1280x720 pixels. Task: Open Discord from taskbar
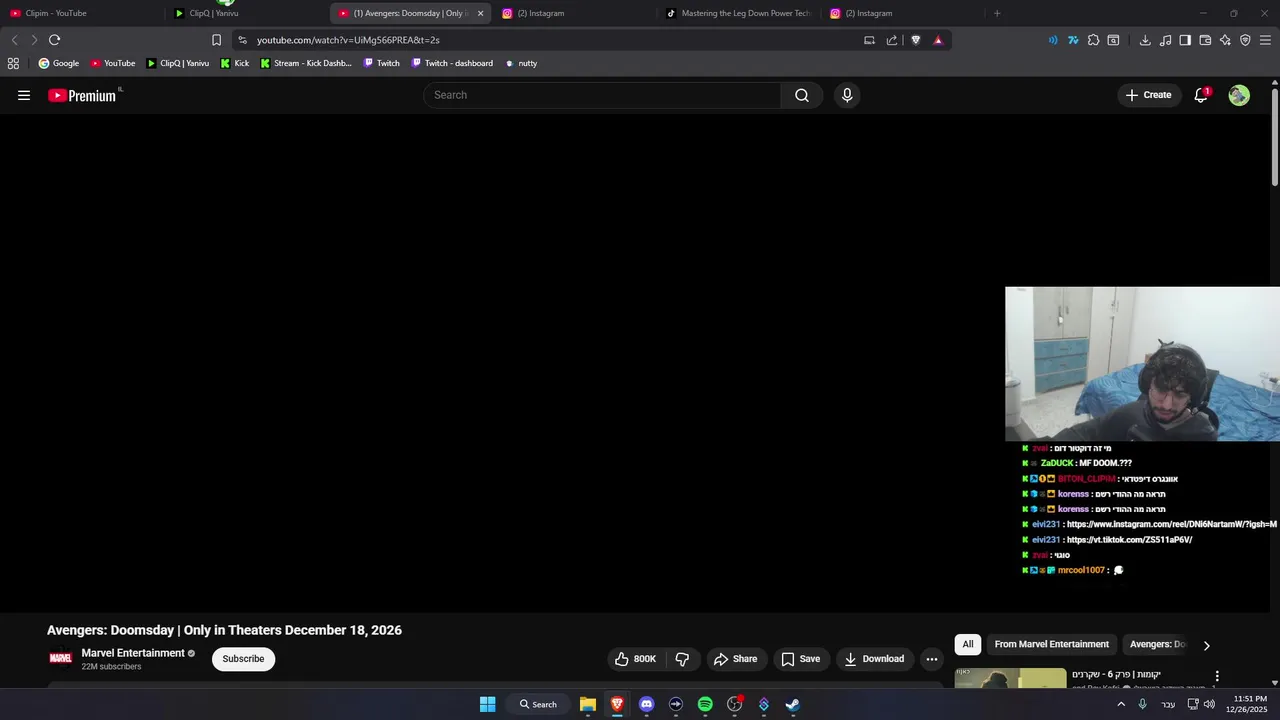tap(646, 704)
